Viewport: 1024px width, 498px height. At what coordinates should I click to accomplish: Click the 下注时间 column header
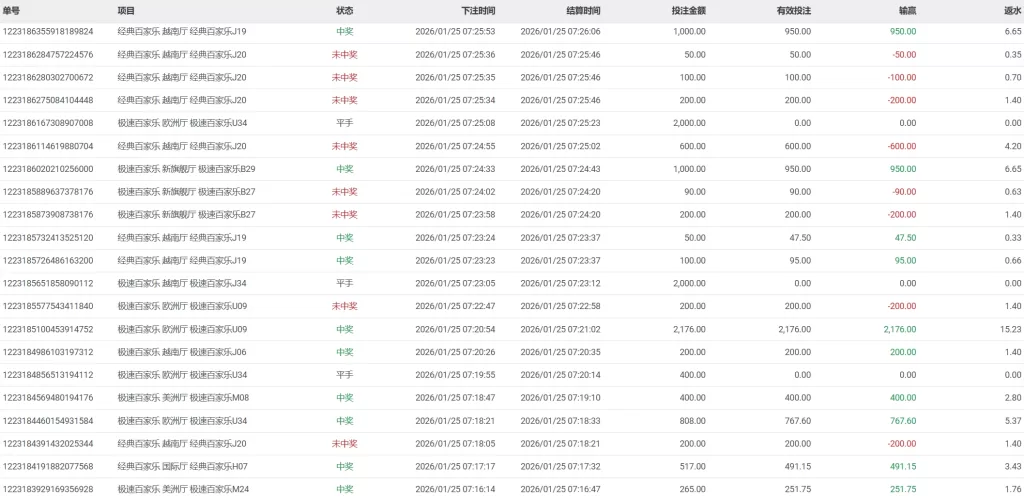point(478,10)
